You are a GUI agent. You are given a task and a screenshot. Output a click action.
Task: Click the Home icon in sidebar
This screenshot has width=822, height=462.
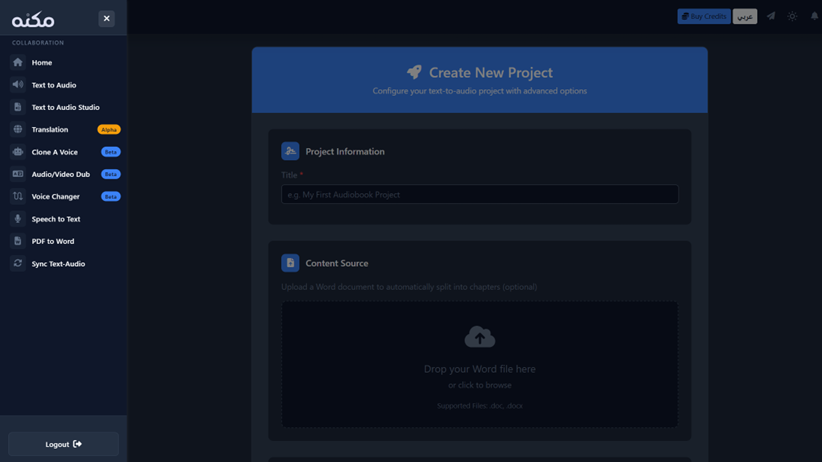pyautogui.click(x=18, y=62)
